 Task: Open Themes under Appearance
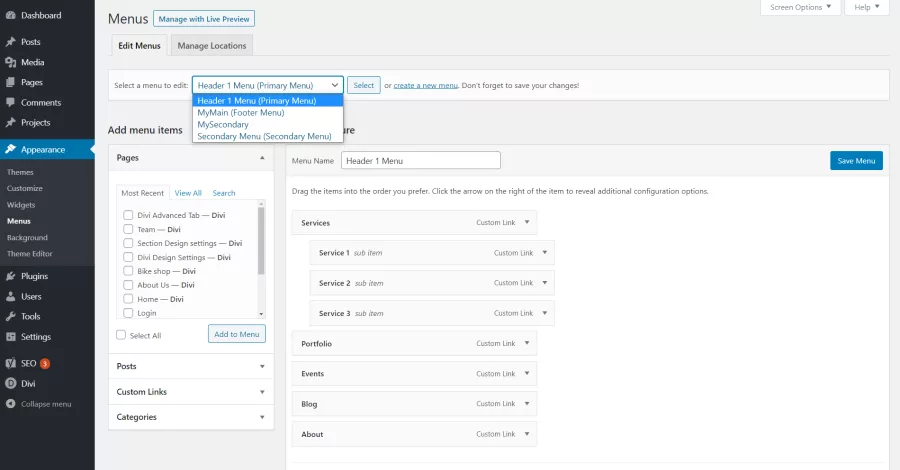coord(20,172)
